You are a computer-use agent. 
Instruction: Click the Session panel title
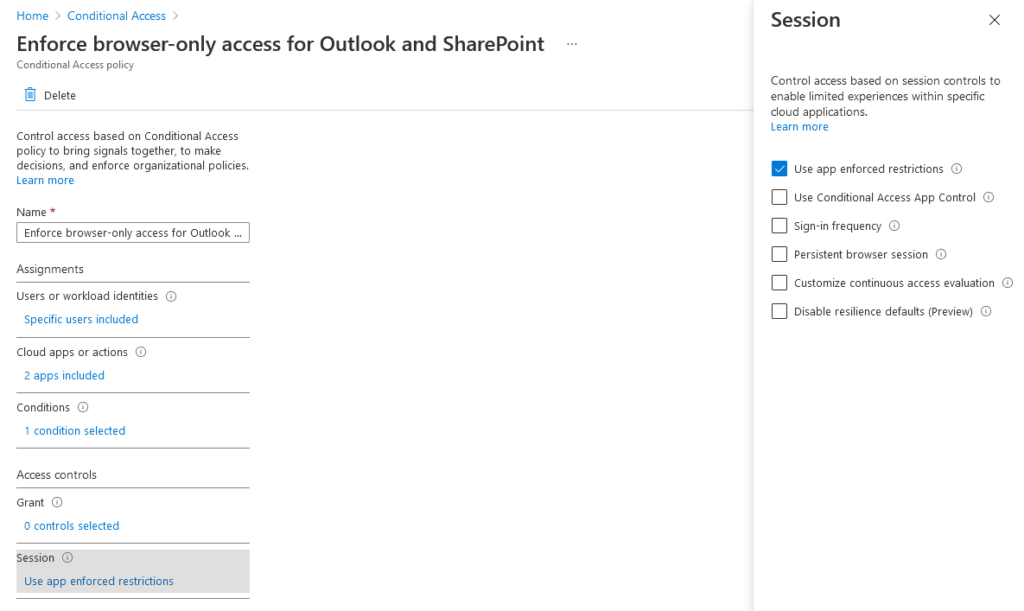(805, 20)
